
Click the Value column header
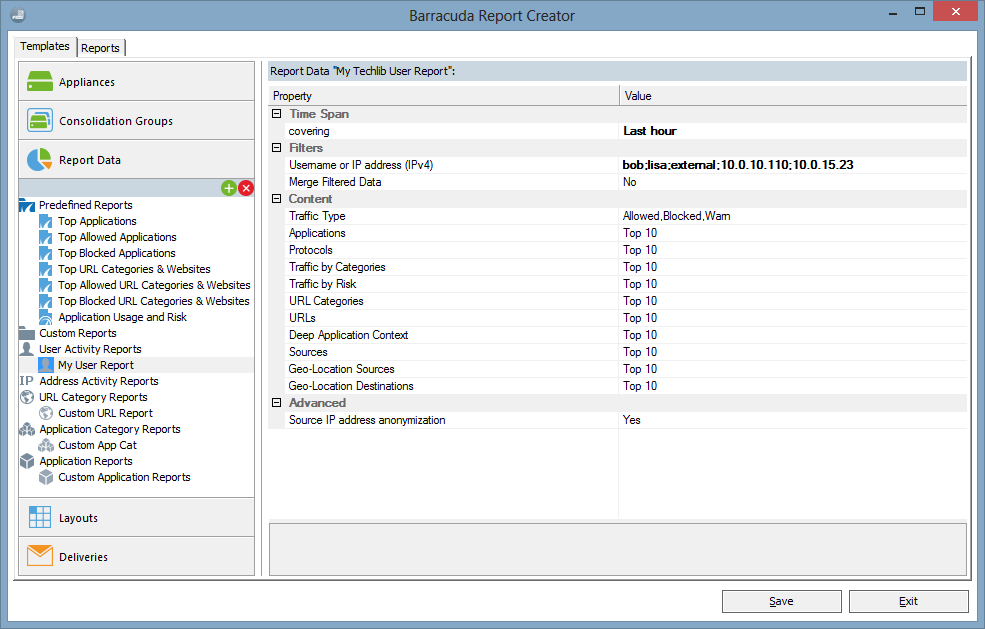[793, 96]
